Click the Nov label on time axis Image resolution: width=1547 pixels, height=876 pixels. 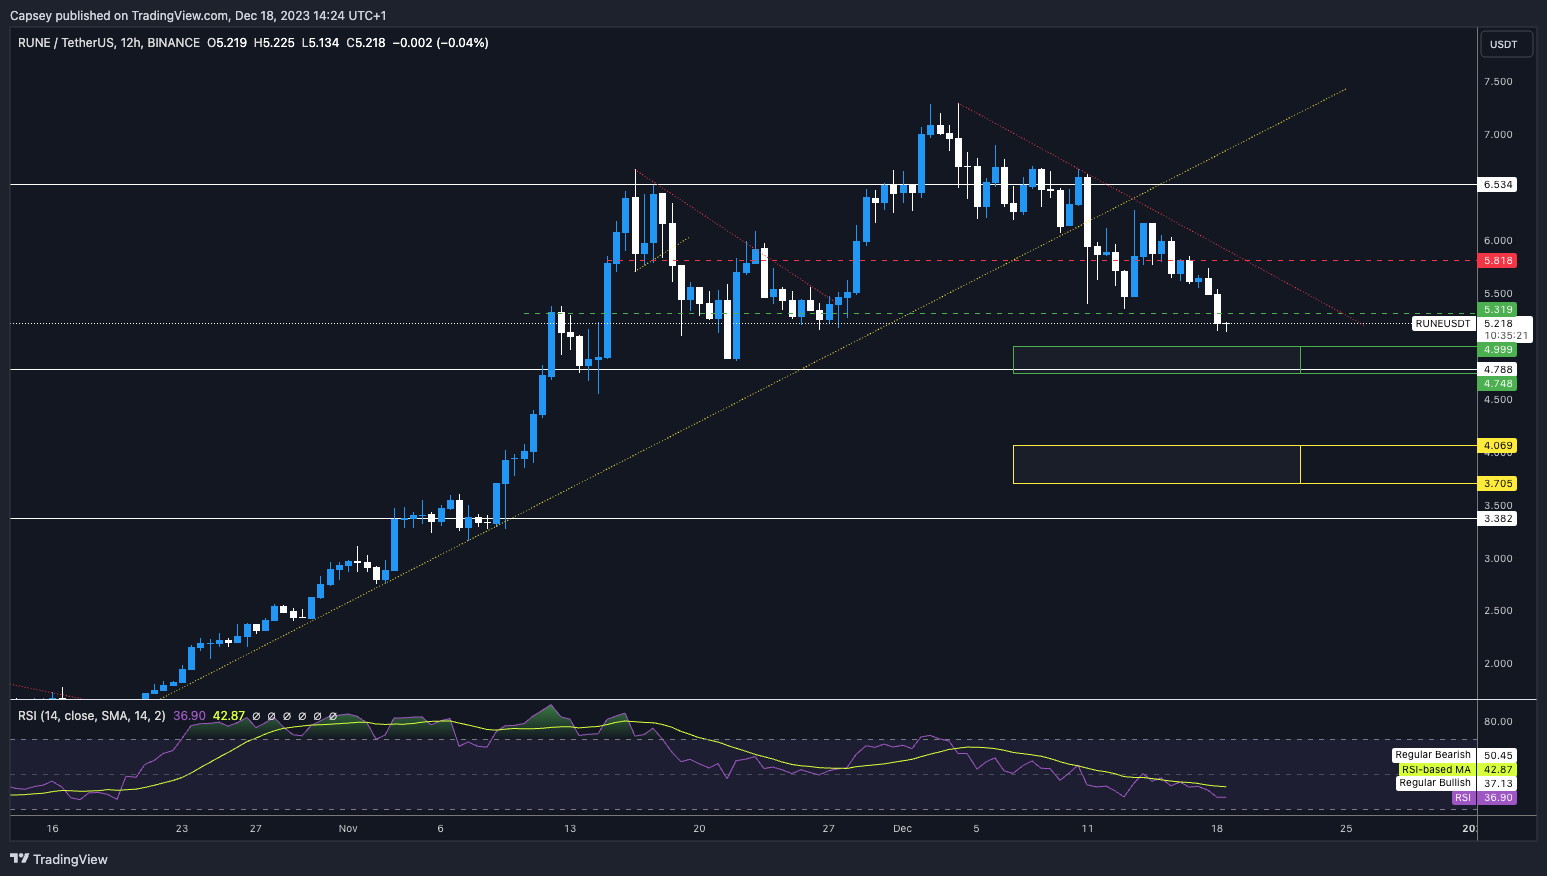coord(348,829)
